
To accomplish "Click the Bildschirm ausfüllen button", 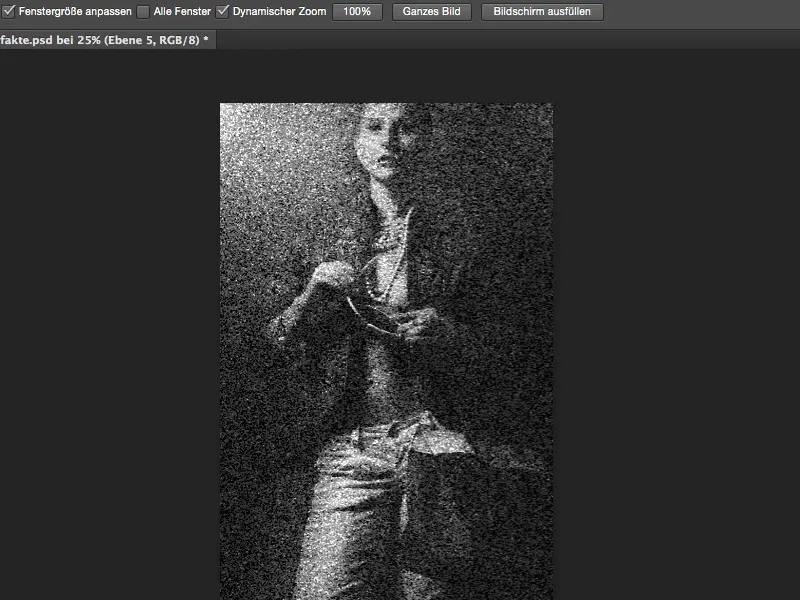I will (x=542, y=11).
